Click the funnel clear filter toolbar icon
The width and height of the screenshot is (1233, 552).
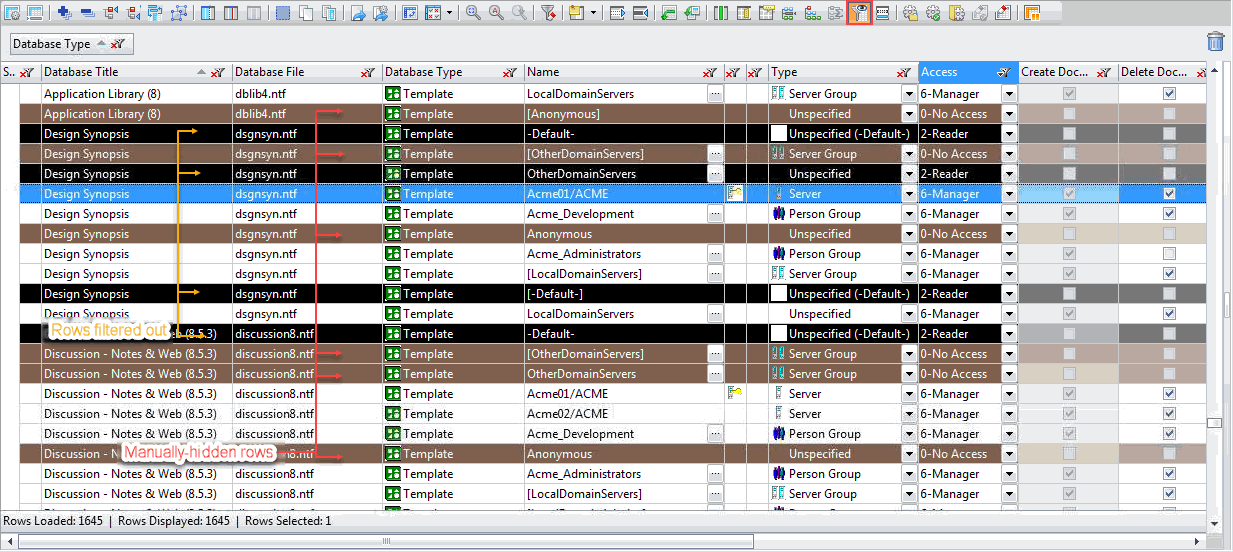(x=548, y=13)
